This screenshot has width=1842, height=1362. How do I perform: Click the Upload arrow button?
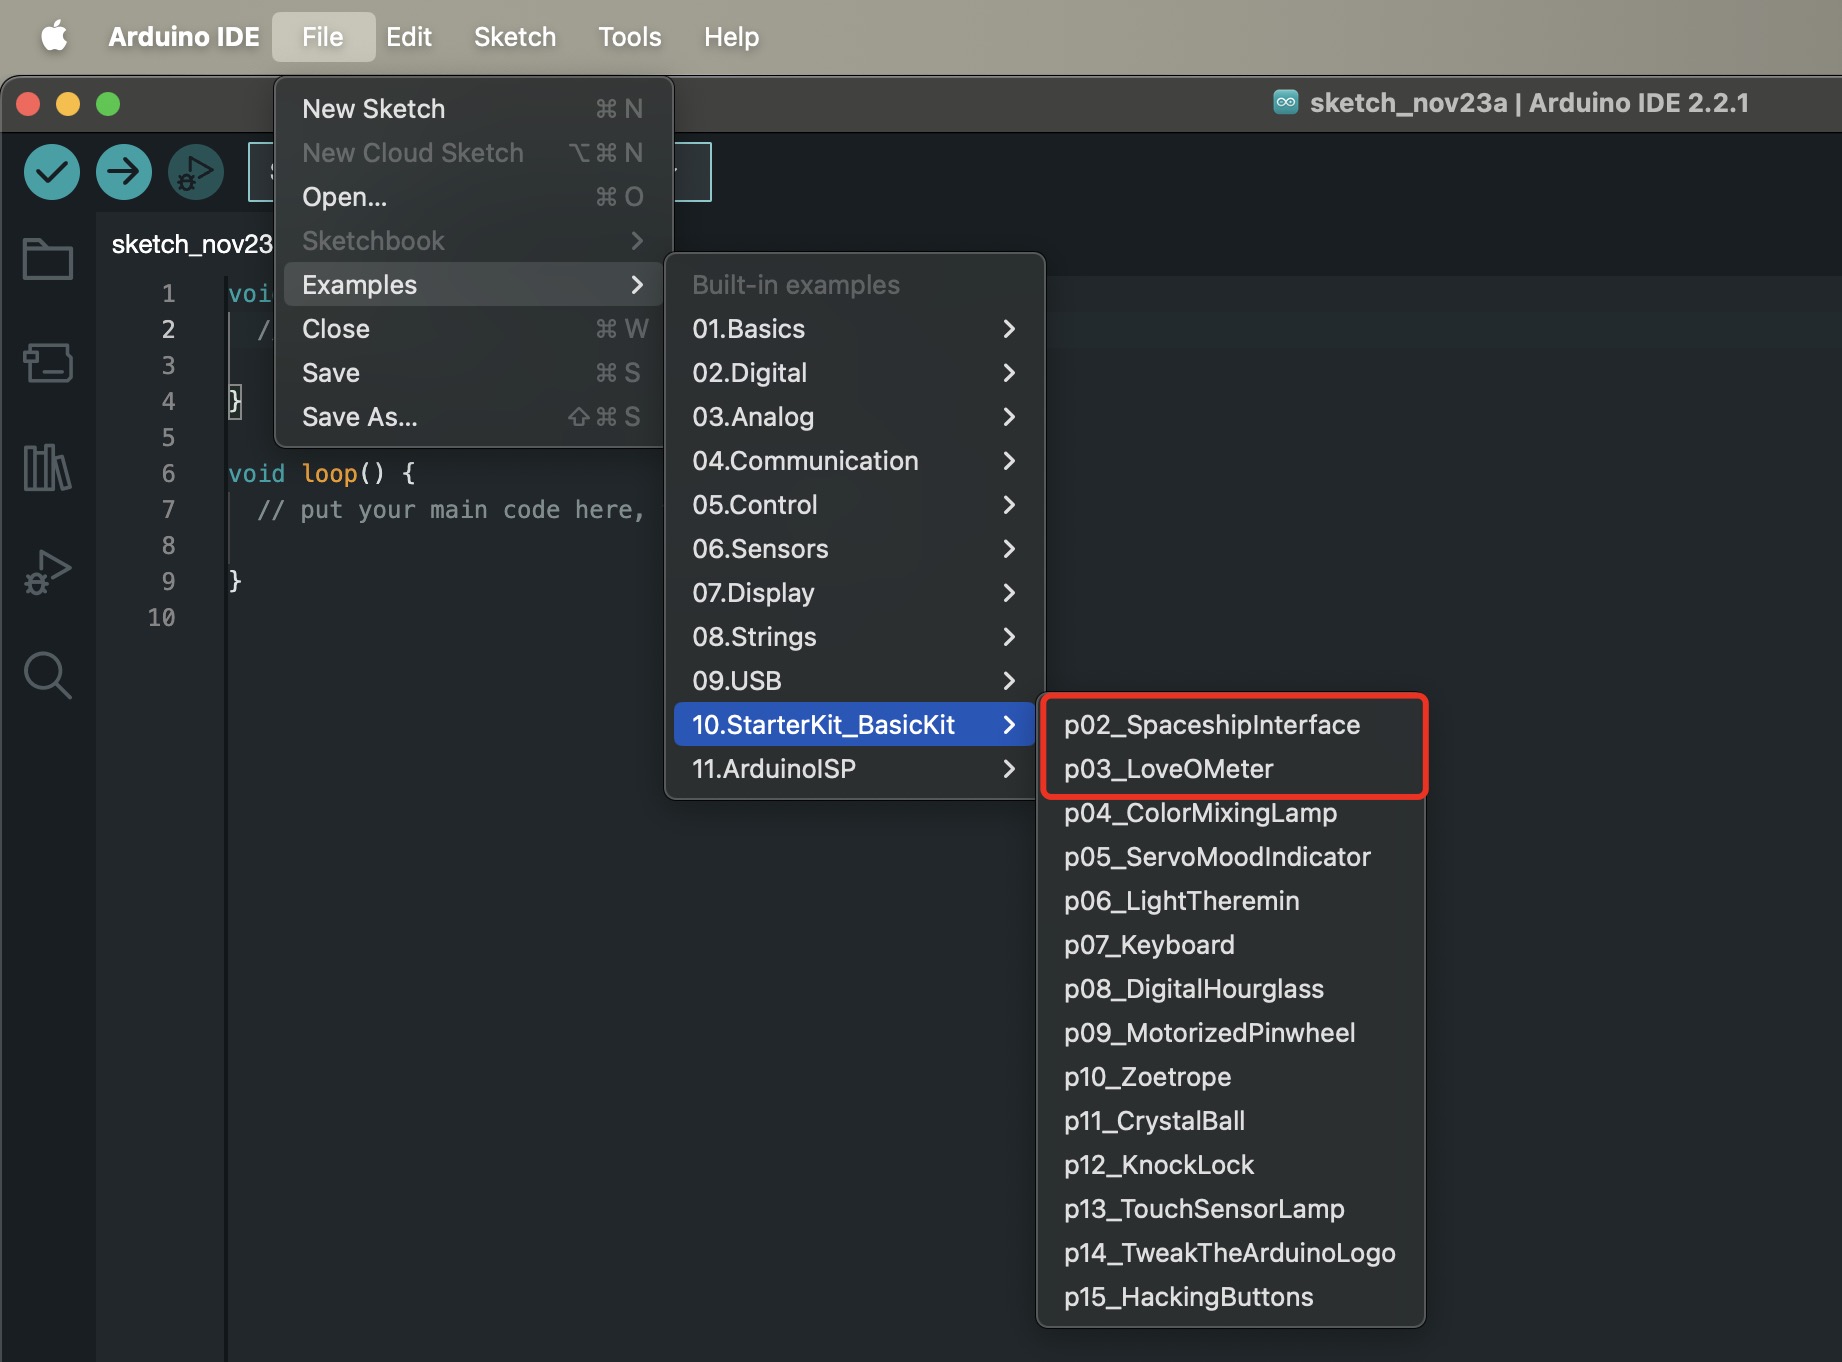(124, 172)
